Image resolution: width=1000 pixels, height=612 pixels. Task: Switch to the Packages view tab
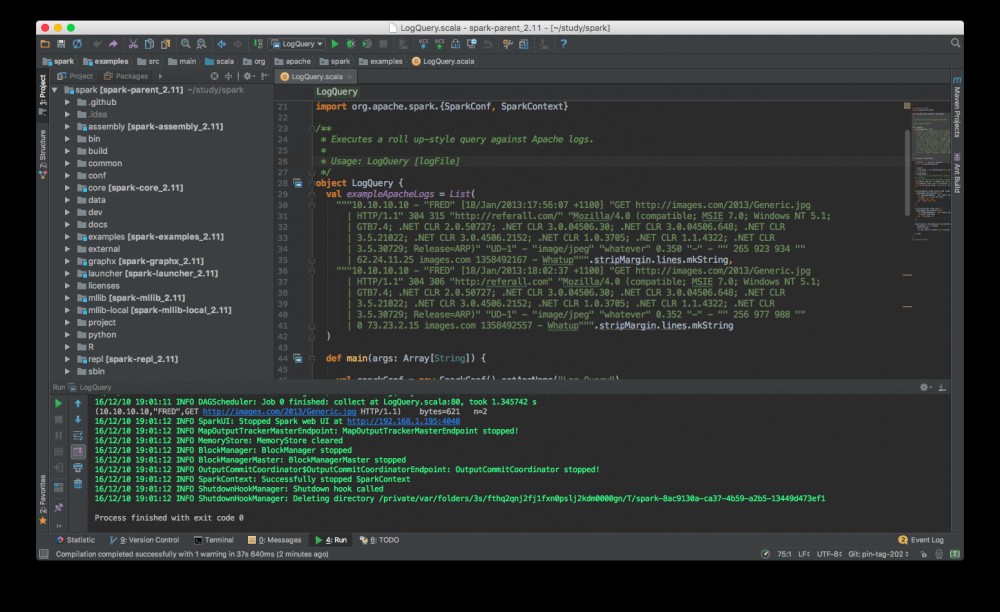pyautogui.click(x=126, y=76)
